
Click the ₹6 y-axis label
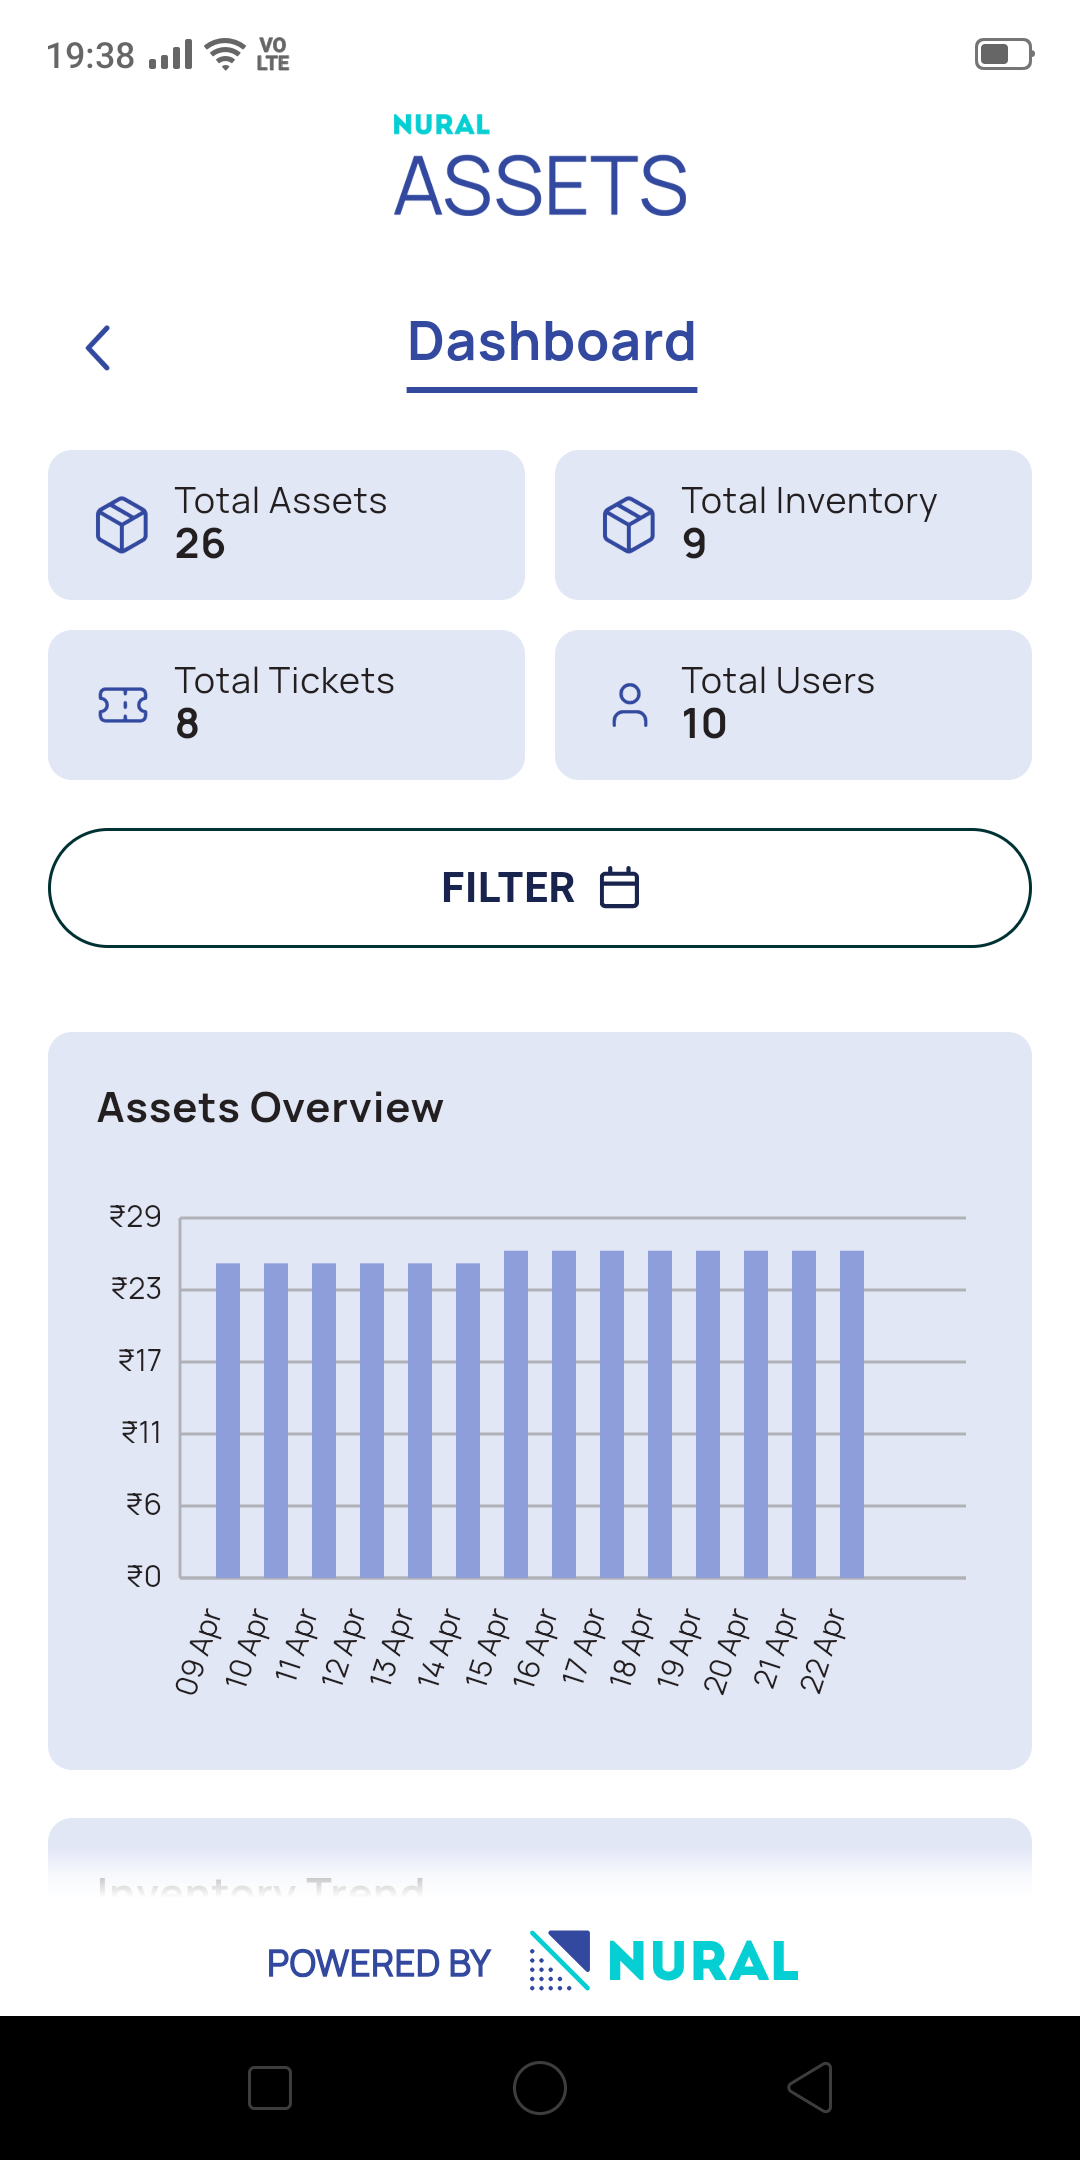[x=143, y=1505]
